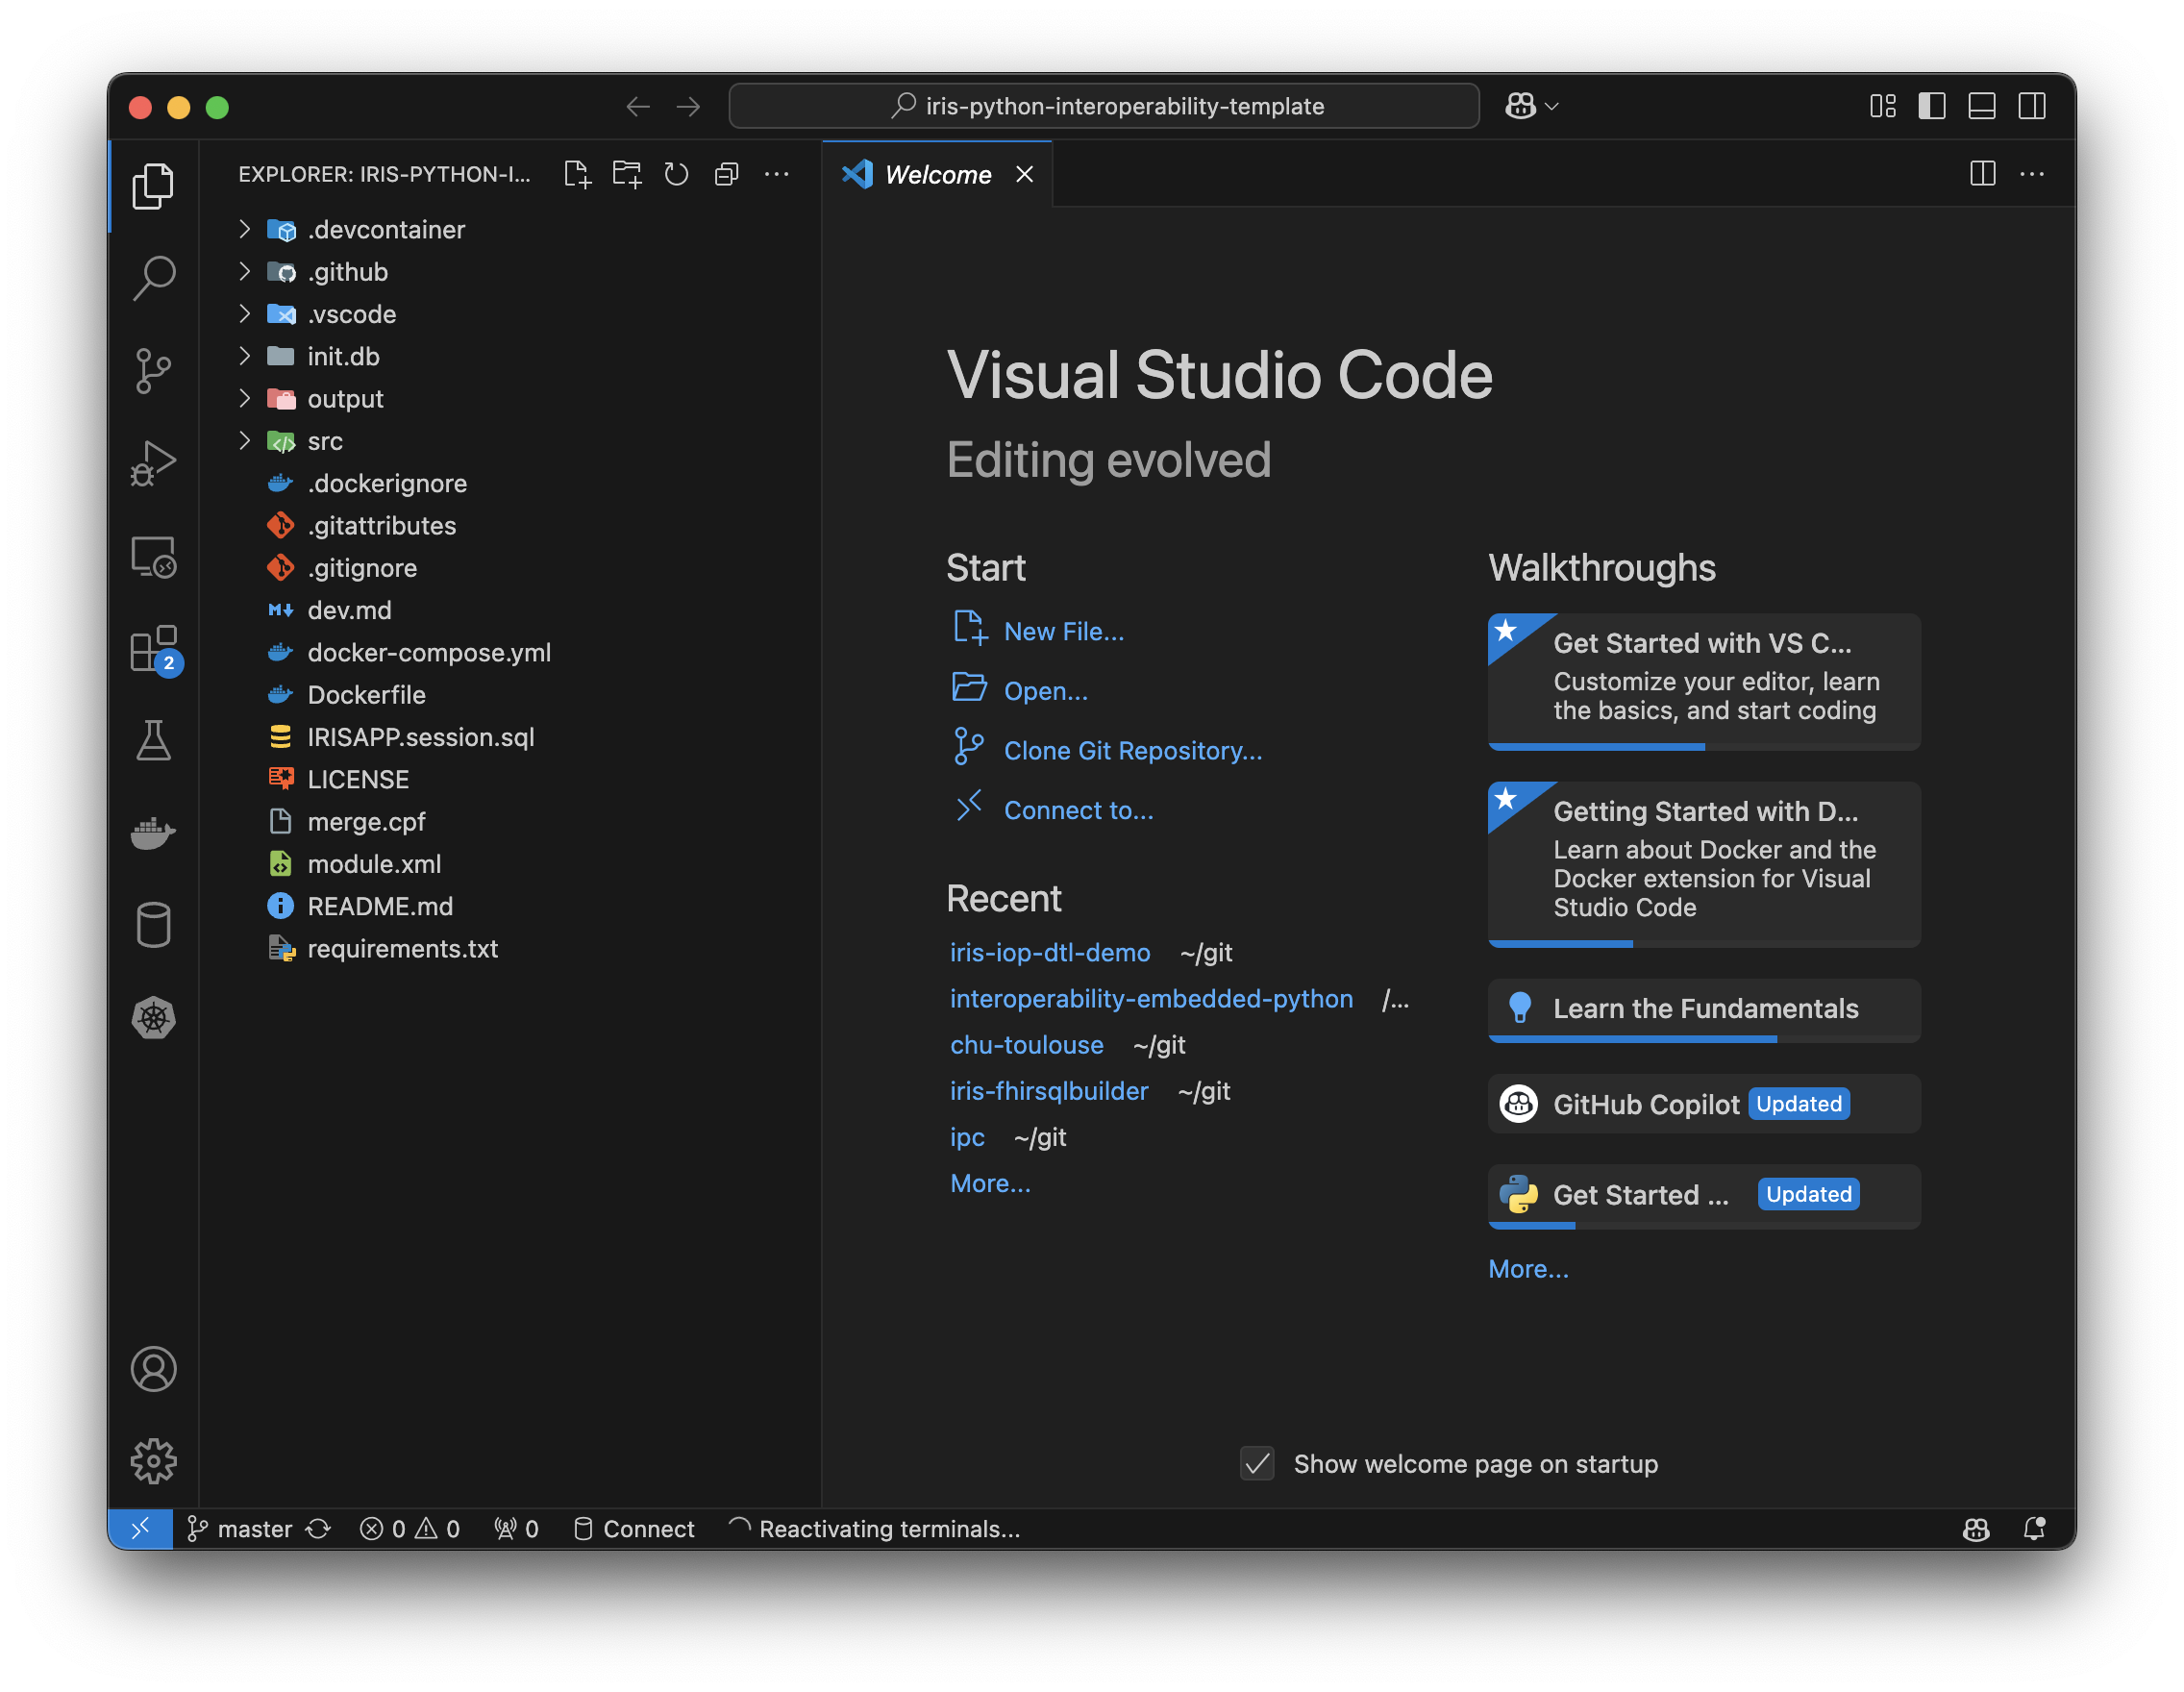
Task: Open the GitHub Copilot walkthrough
Action: coord(1704,1103)
